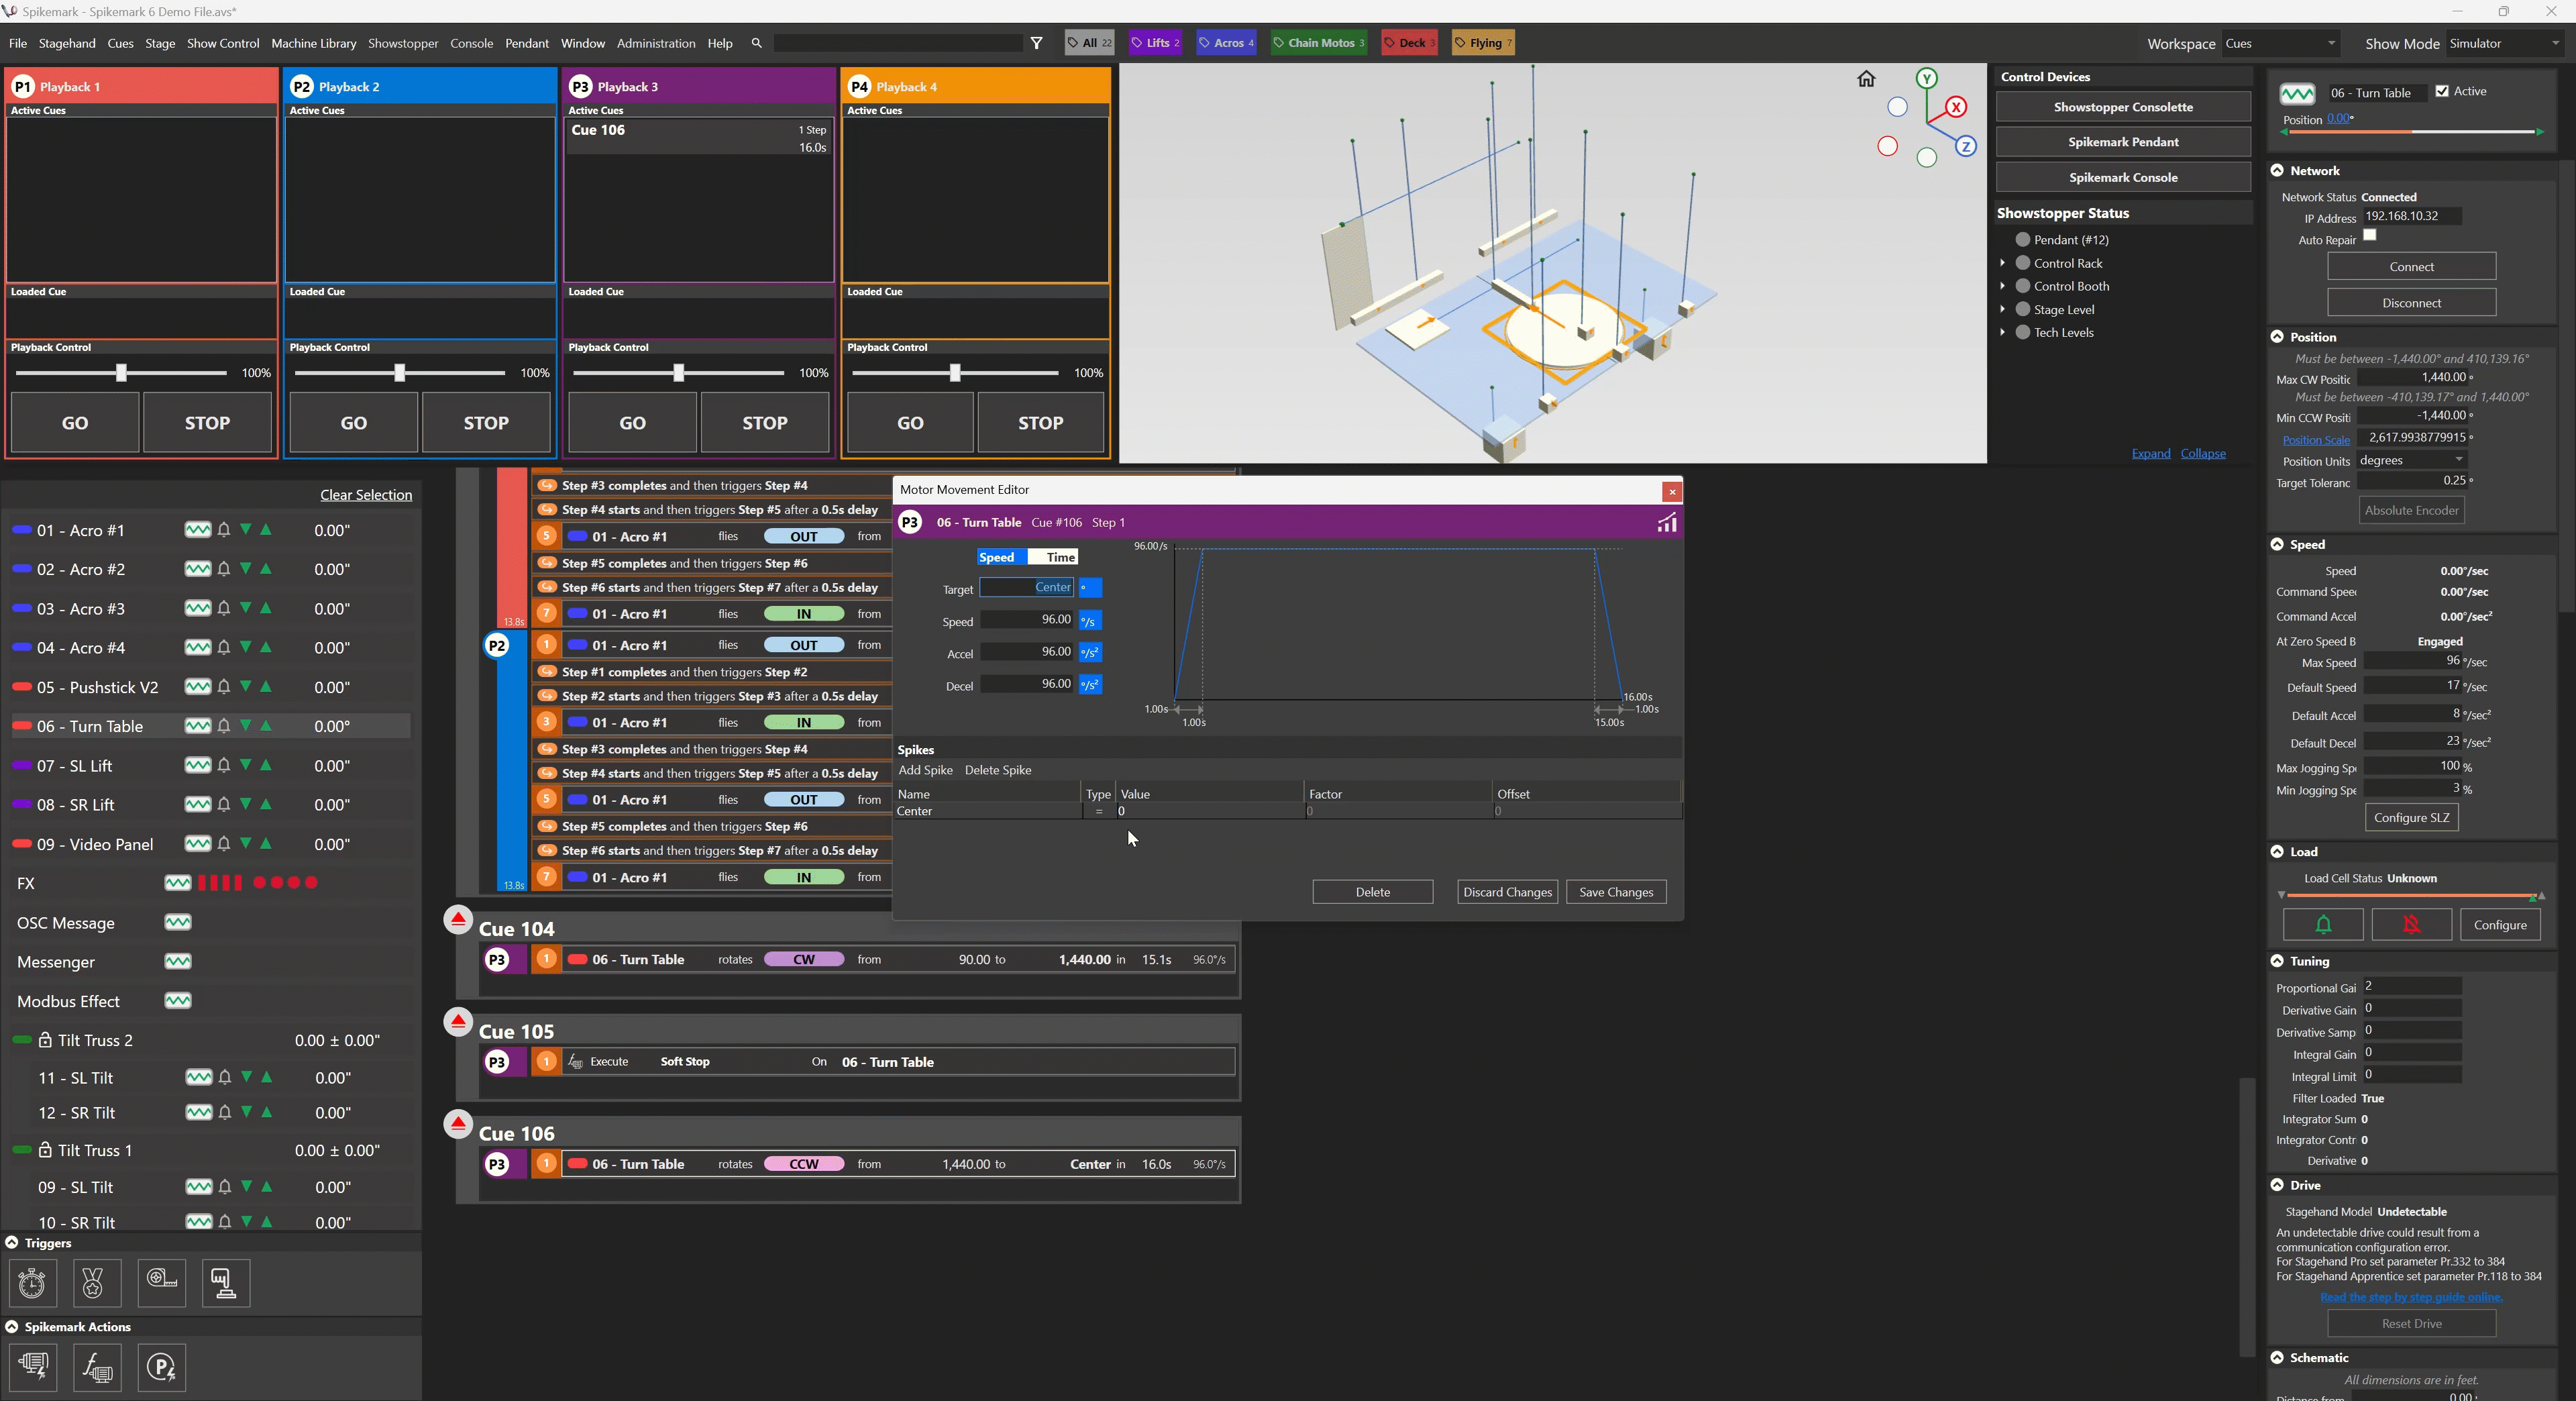Open the Position Units degrees dropdown
The image size is (2576, 1401).
pyautogui.click(x=2412, y=460)
